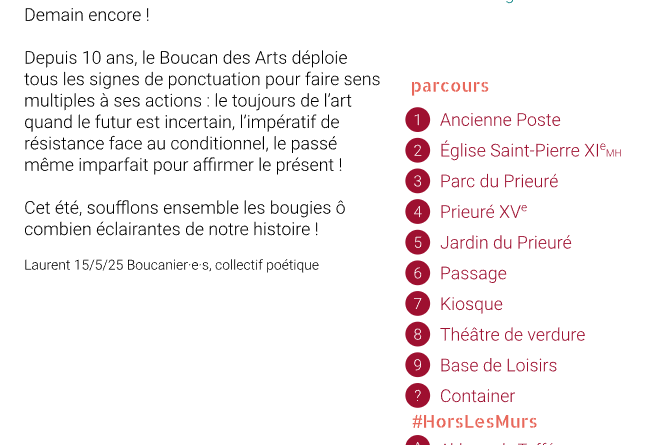
Task: Select the number 8 circle badge
Action: (417, 335)
